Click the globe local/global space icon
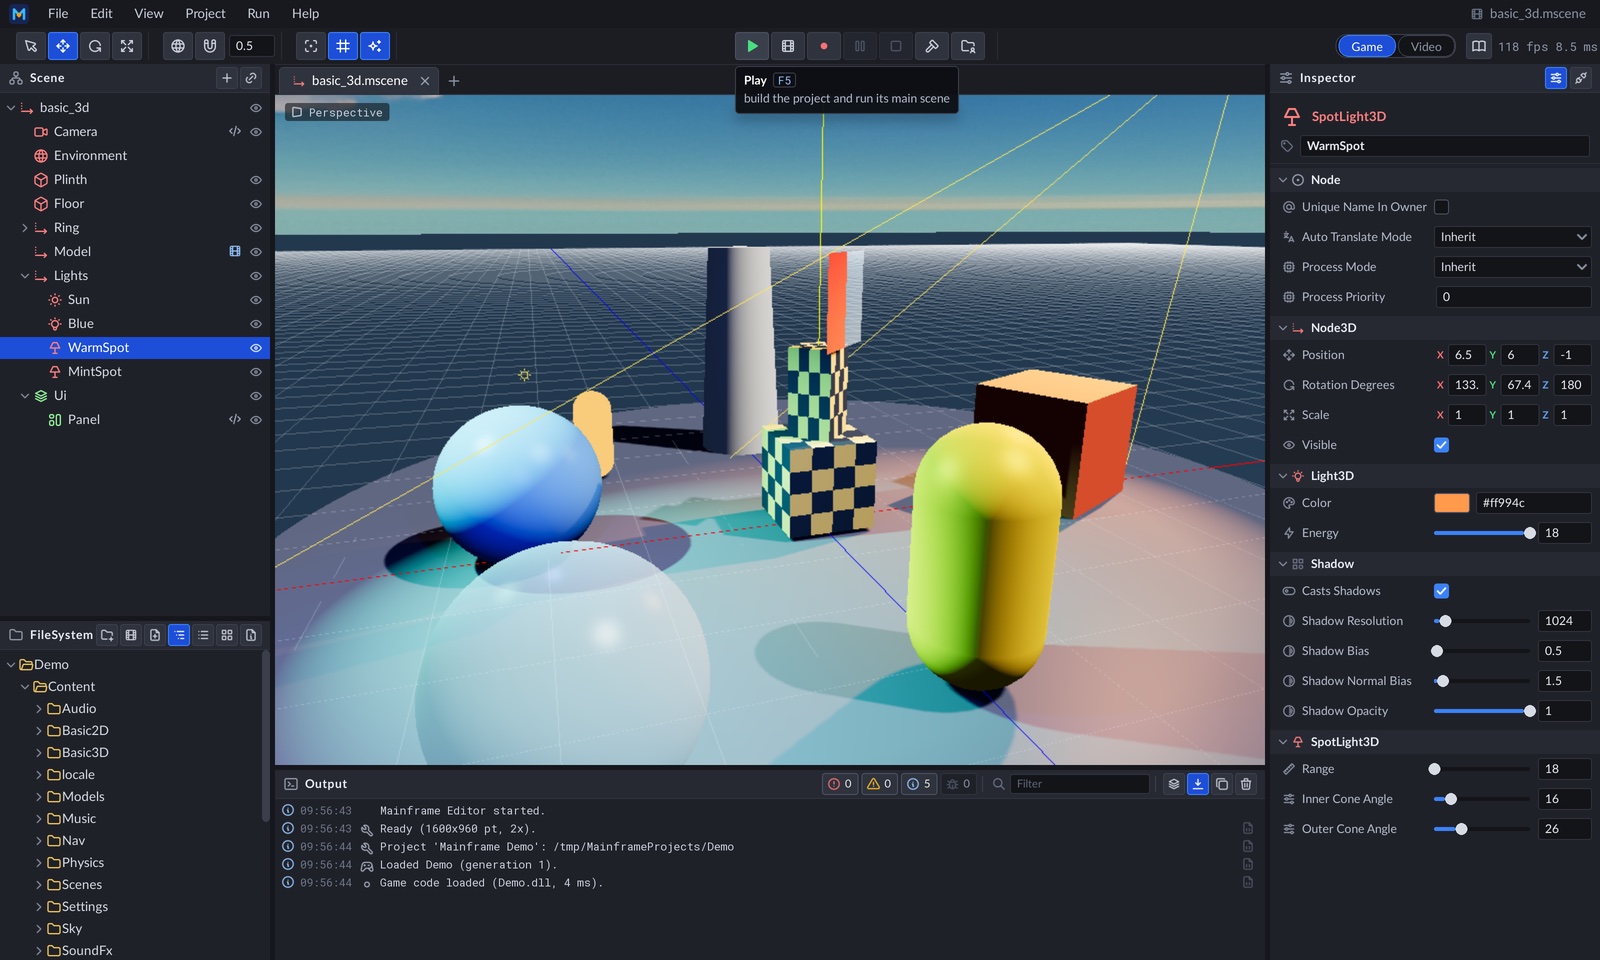Image resolution: width=1600 pixels, height=960 pixels. [x=178, y=46]
